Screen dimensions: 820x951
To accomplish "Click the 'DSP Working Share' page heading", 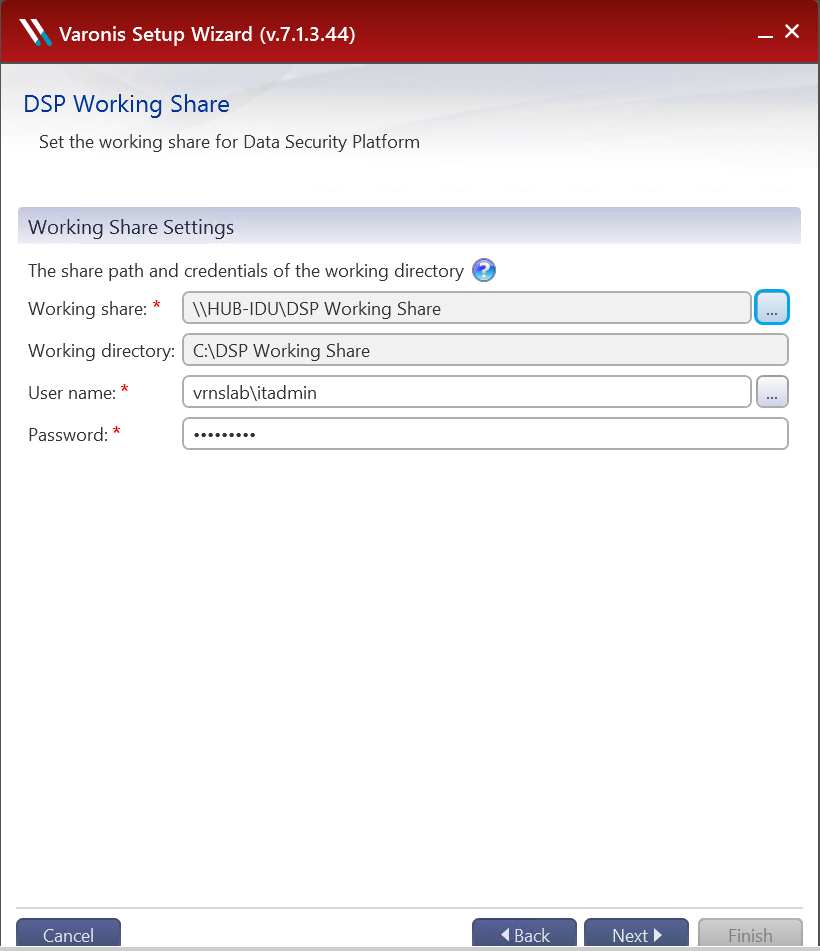I will pyautogui.click(x=126, y=104).
